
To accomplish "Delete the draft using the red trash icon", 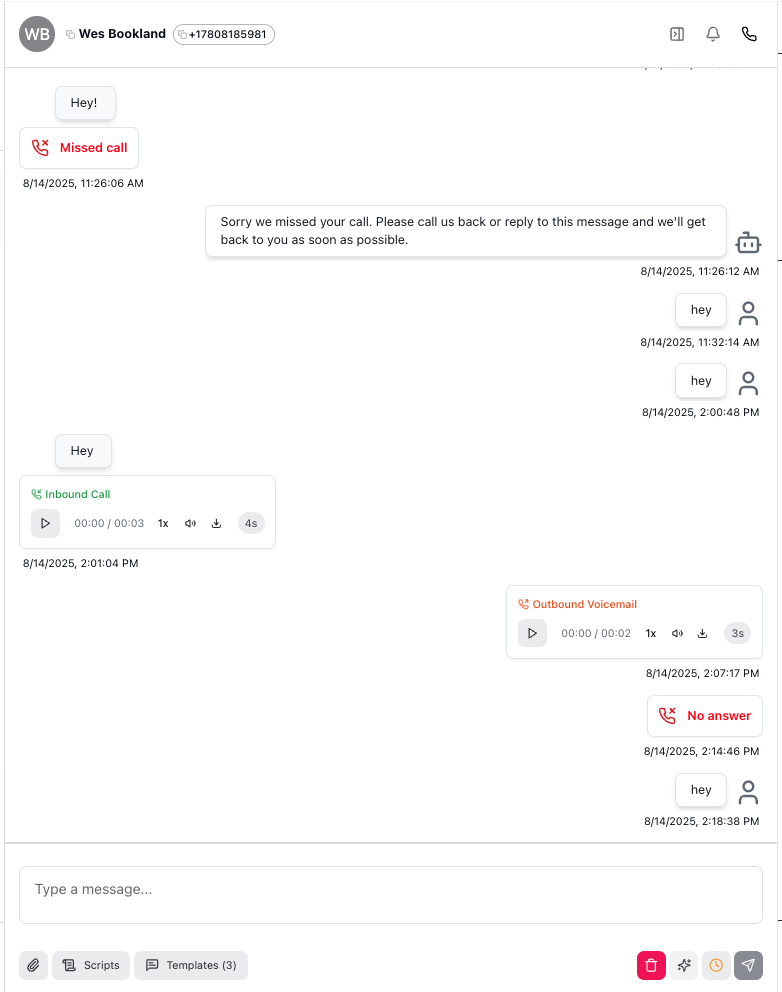I will click(651, 965).
